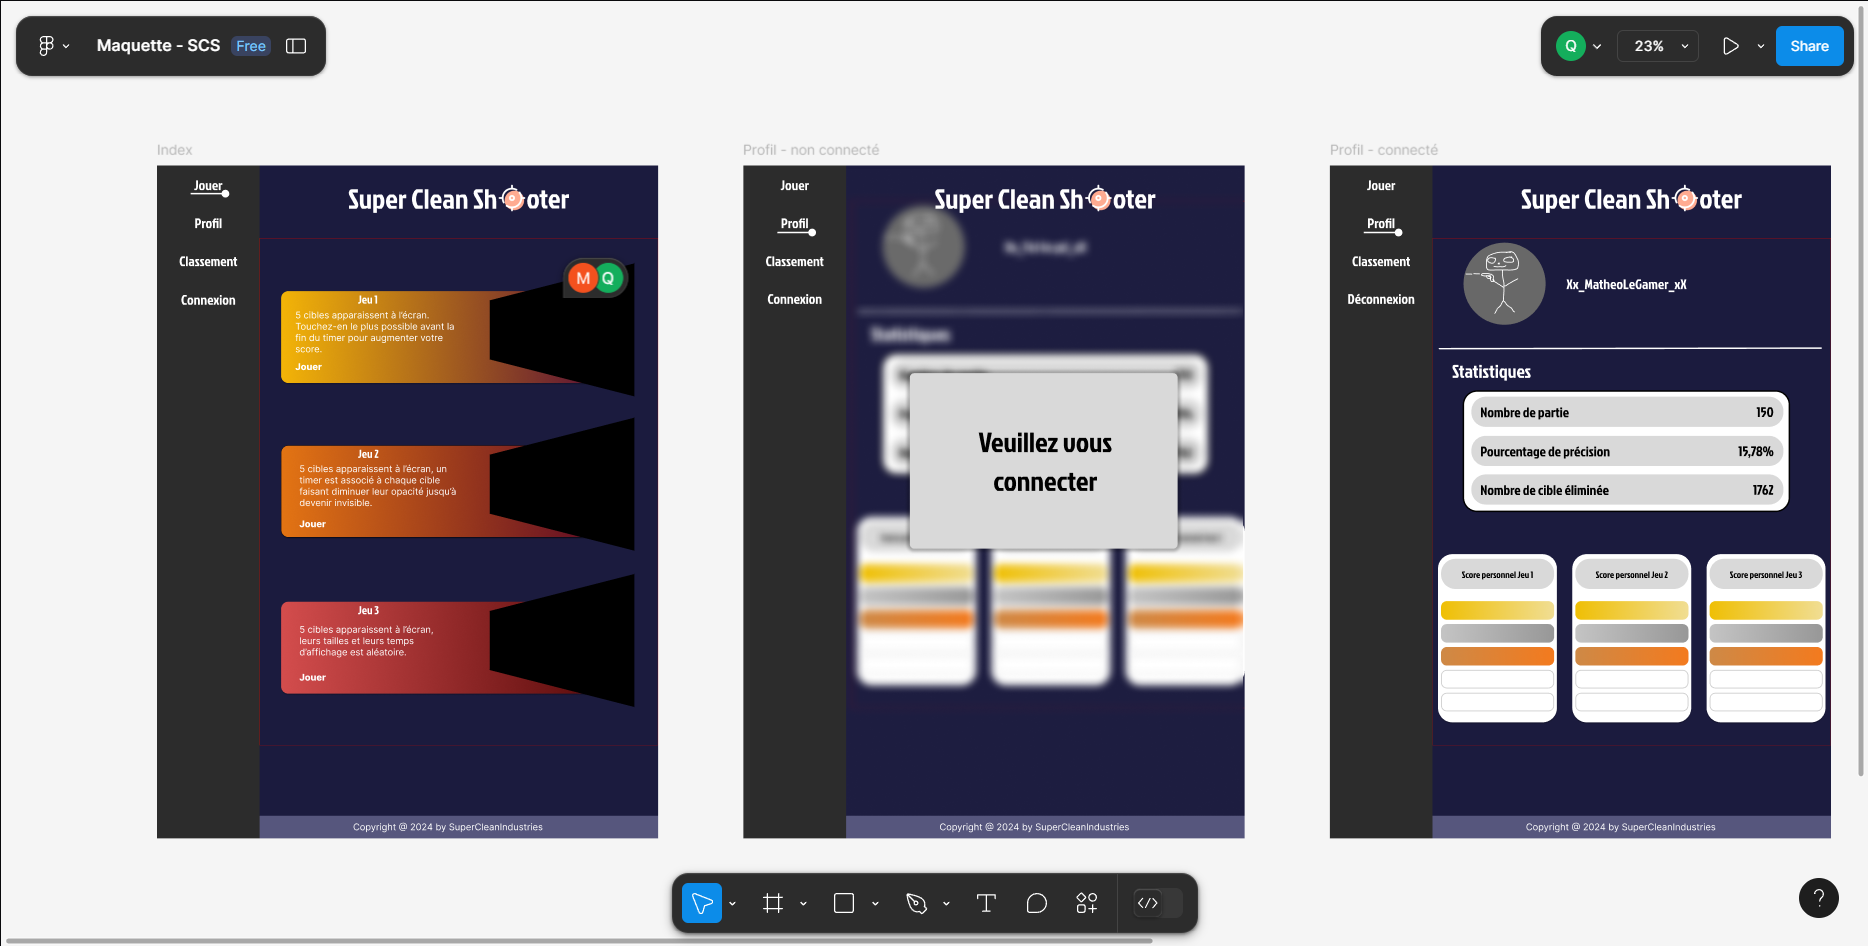
Task: Open the help question mark button
Action: point(1818,898)
